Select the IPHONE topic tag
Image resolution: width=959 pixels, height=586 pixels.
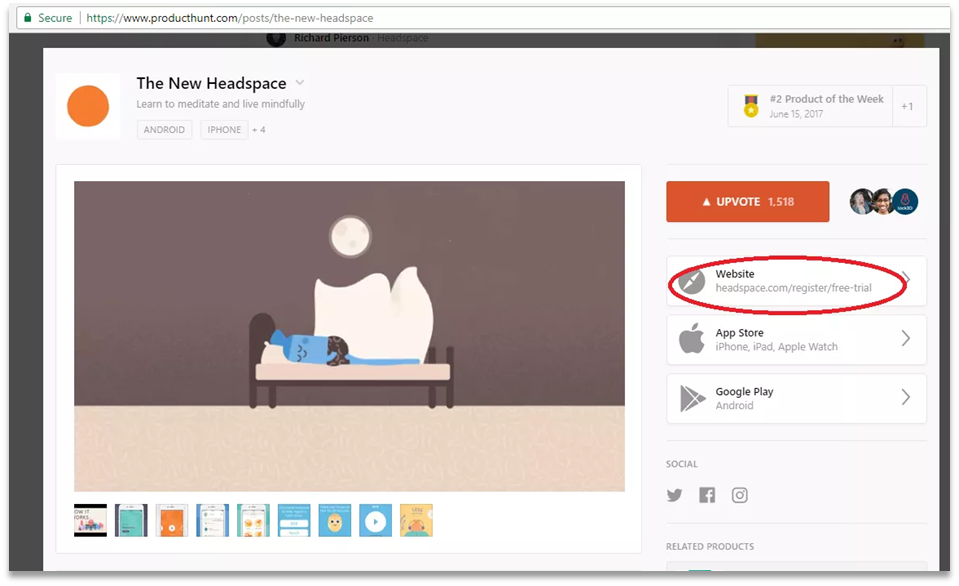click(x=224, y=130)
